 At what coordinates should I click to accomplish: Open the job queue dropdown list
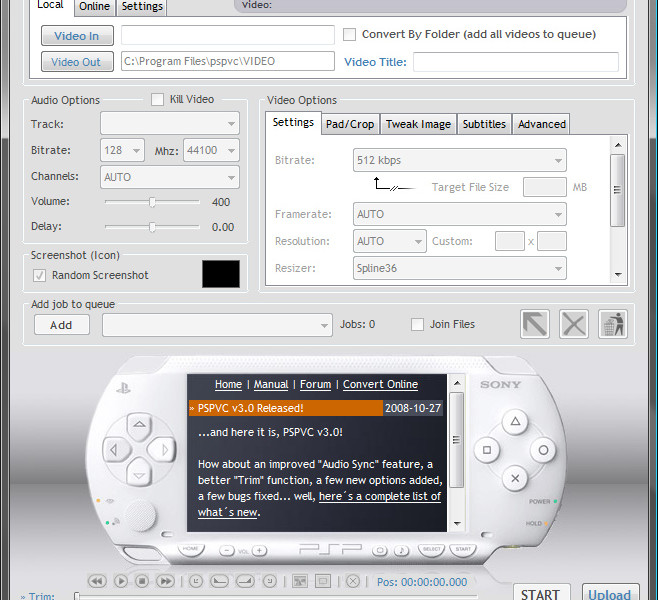(x=217, y=325)
